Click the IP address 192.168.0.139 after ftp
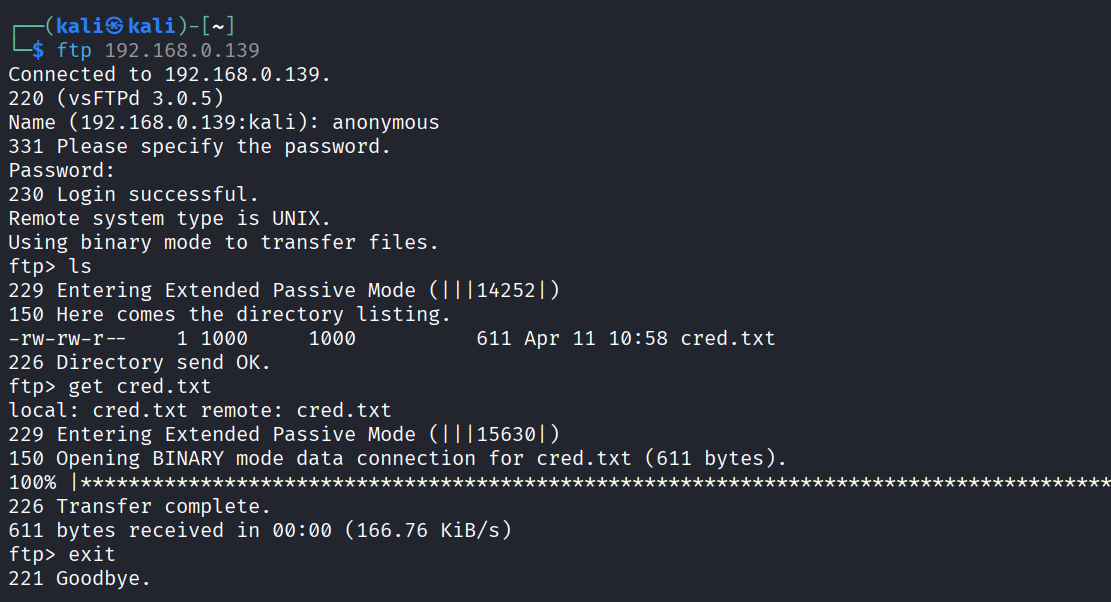 (x=182, y=50)
